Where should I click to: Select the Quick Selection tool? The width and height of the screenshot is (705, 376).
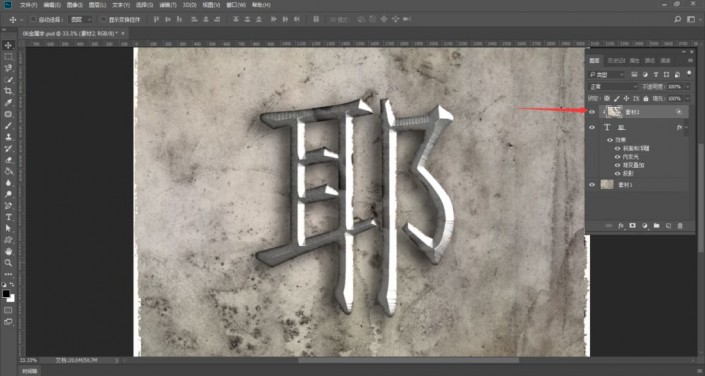8,80
